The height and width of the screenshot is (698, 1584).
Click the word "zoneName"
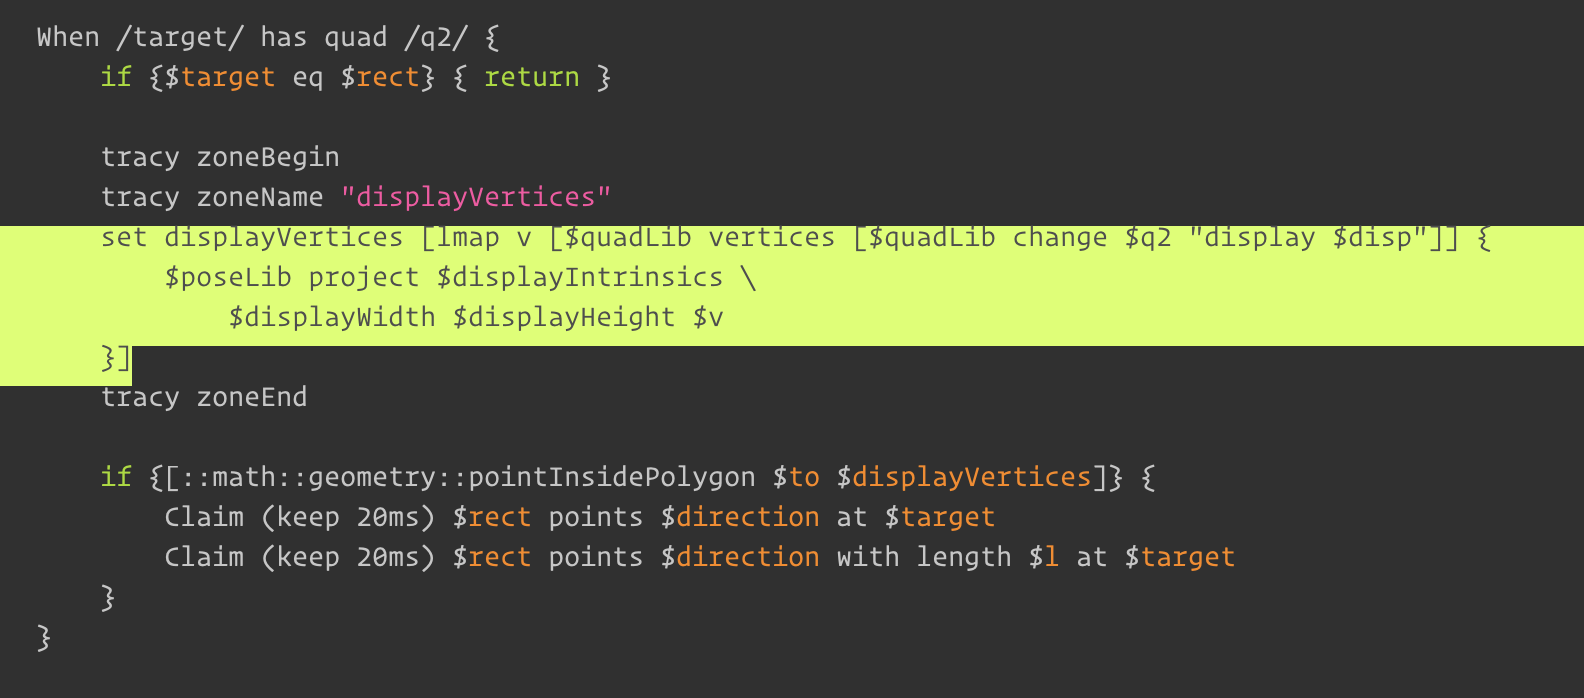pos(260,197)
